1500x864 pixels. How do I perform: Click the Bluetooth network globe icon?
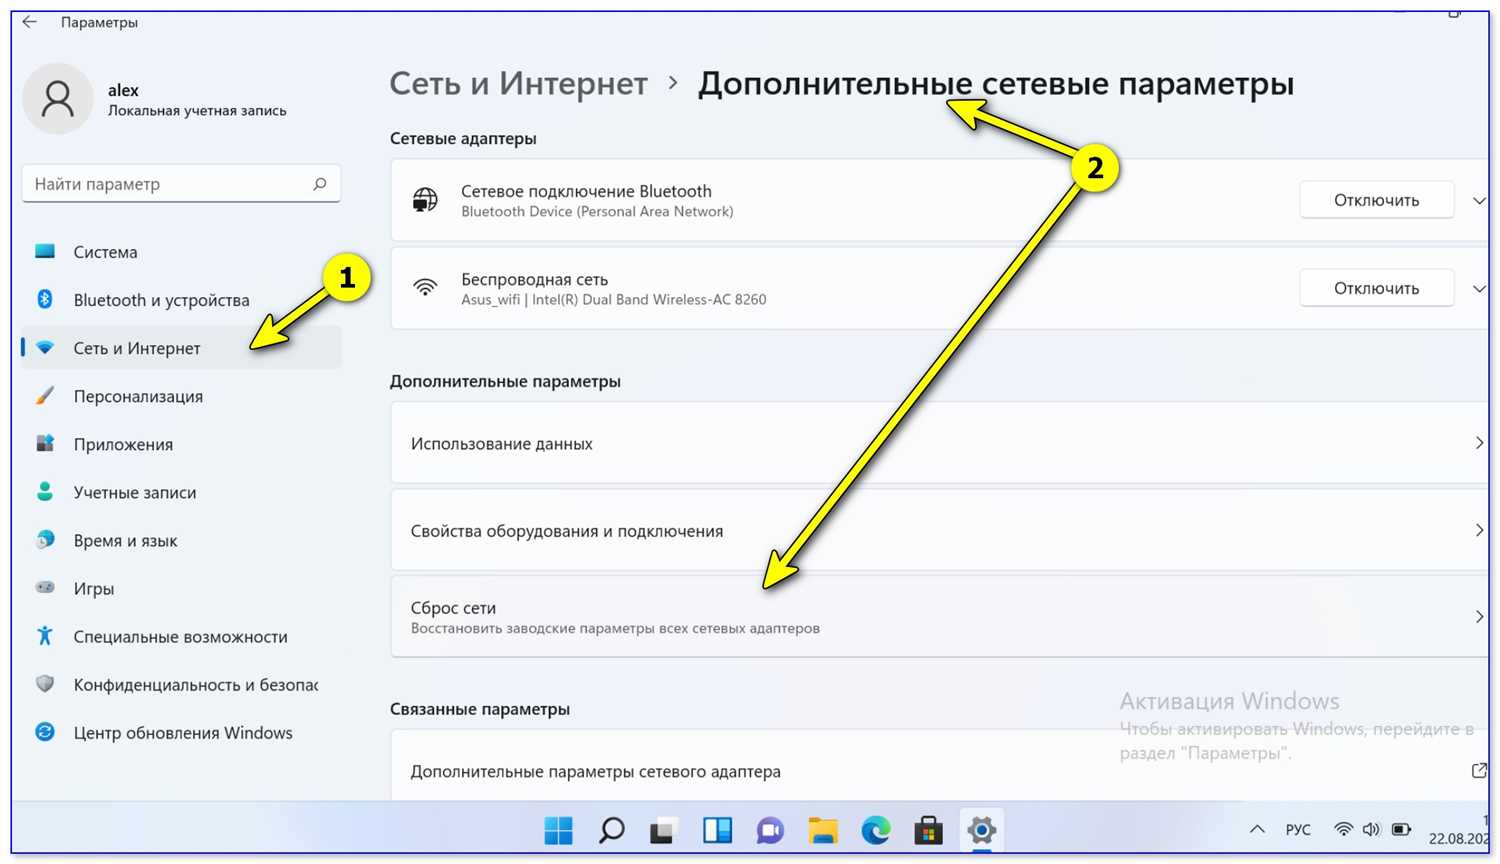pyautogui.click(x=425, y=200)
